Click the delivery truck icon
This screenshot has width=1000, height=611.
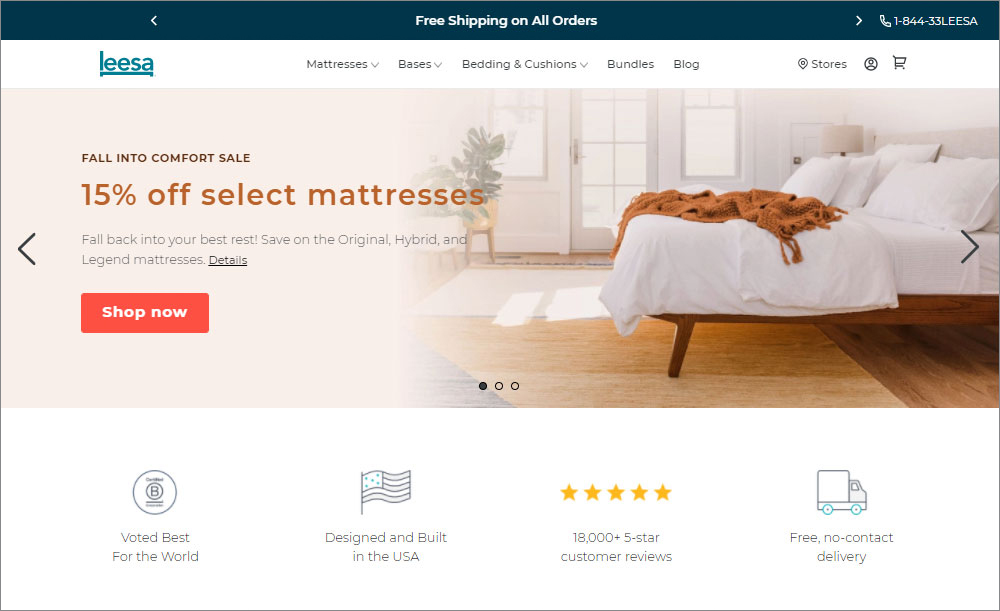point(842,492)
